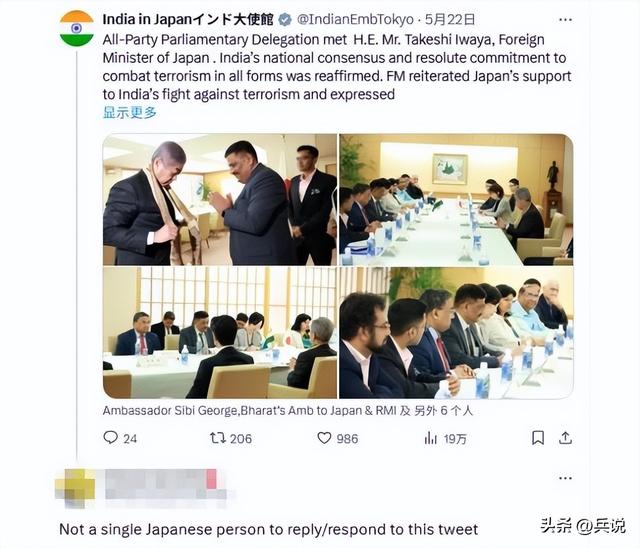Open bottom-right delegation seated photo

(456, 333)
